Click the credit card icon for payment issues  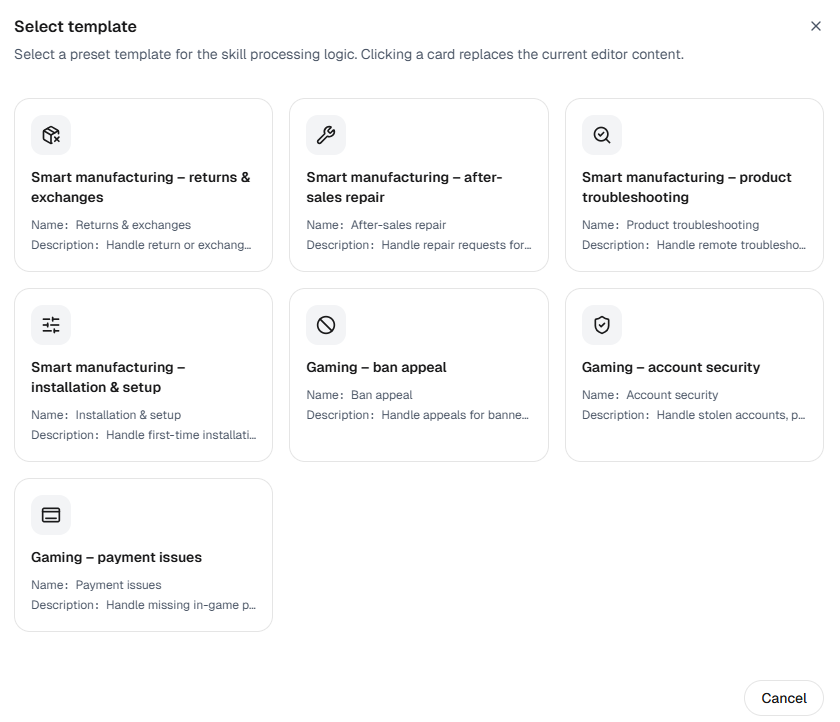pyautogui.click(x=51, y=515)
